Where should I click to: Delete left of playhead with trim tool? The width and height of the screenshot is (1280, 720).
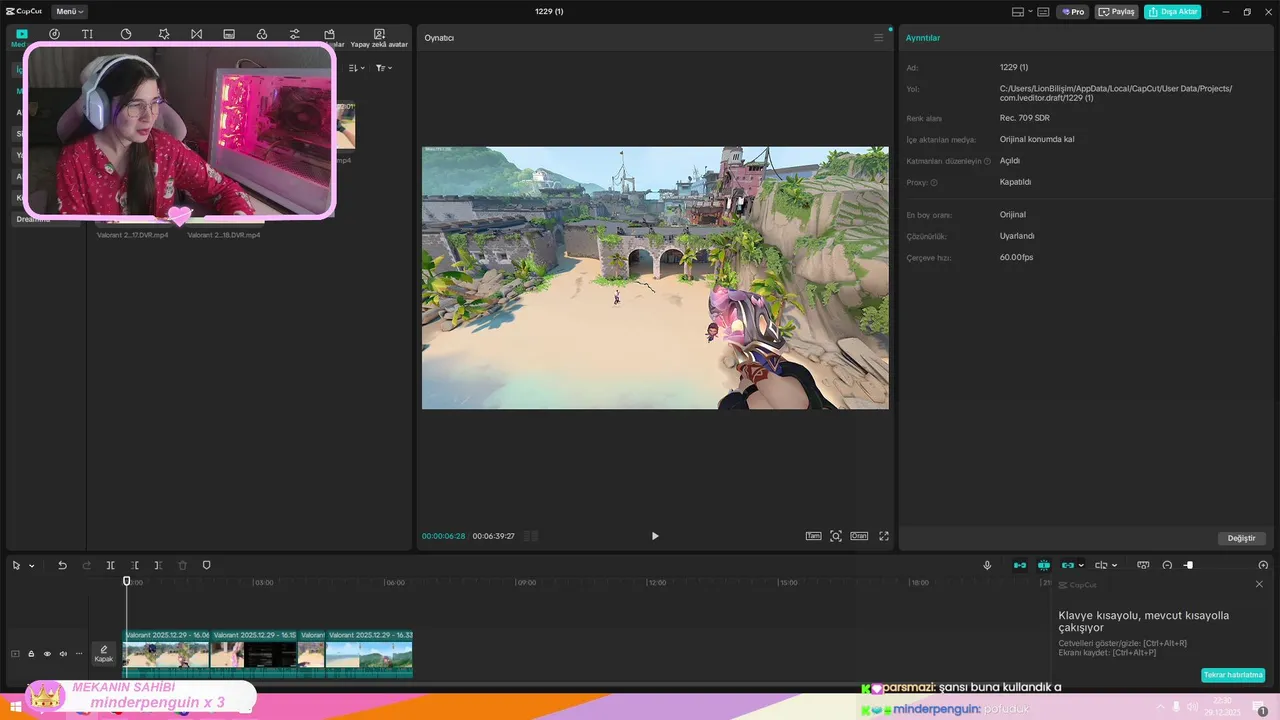point(135,566)
